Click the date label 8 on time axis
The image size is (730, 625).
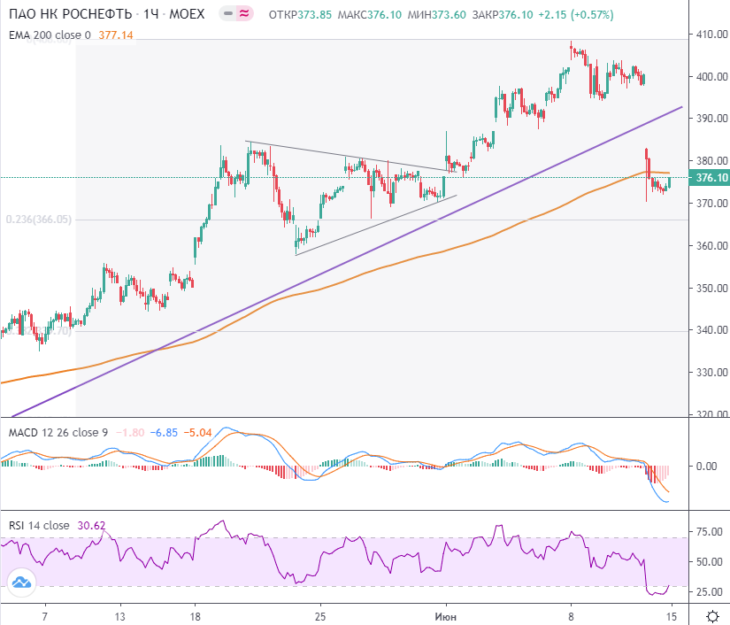[571, 617]
